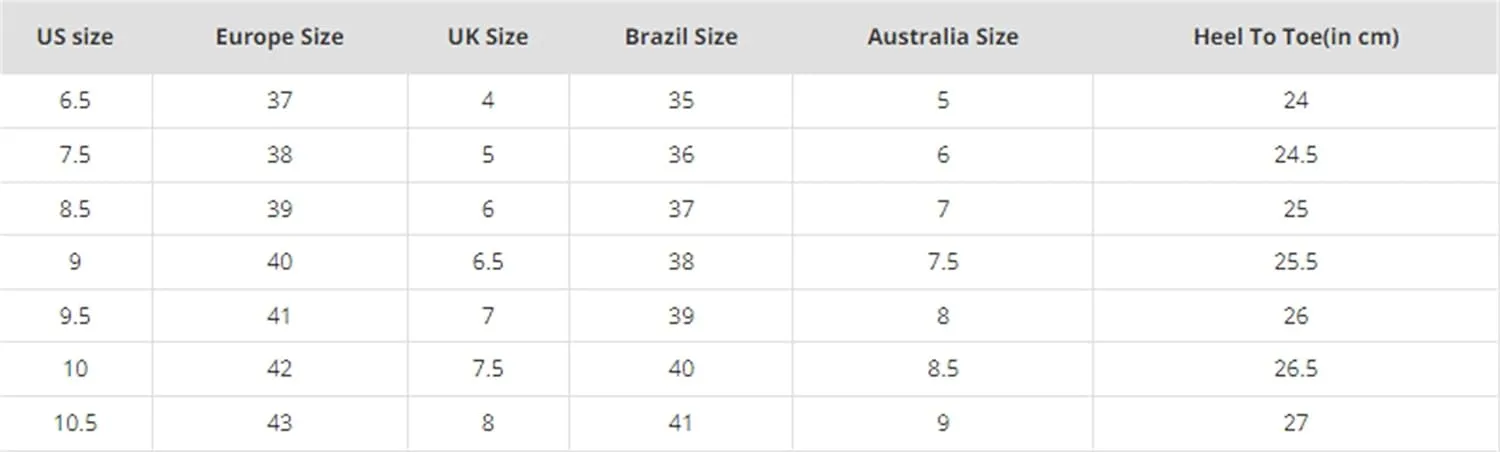Click Australia size 7.5 cell
This screenshot has width=1500, height=452.
[943, 262]
